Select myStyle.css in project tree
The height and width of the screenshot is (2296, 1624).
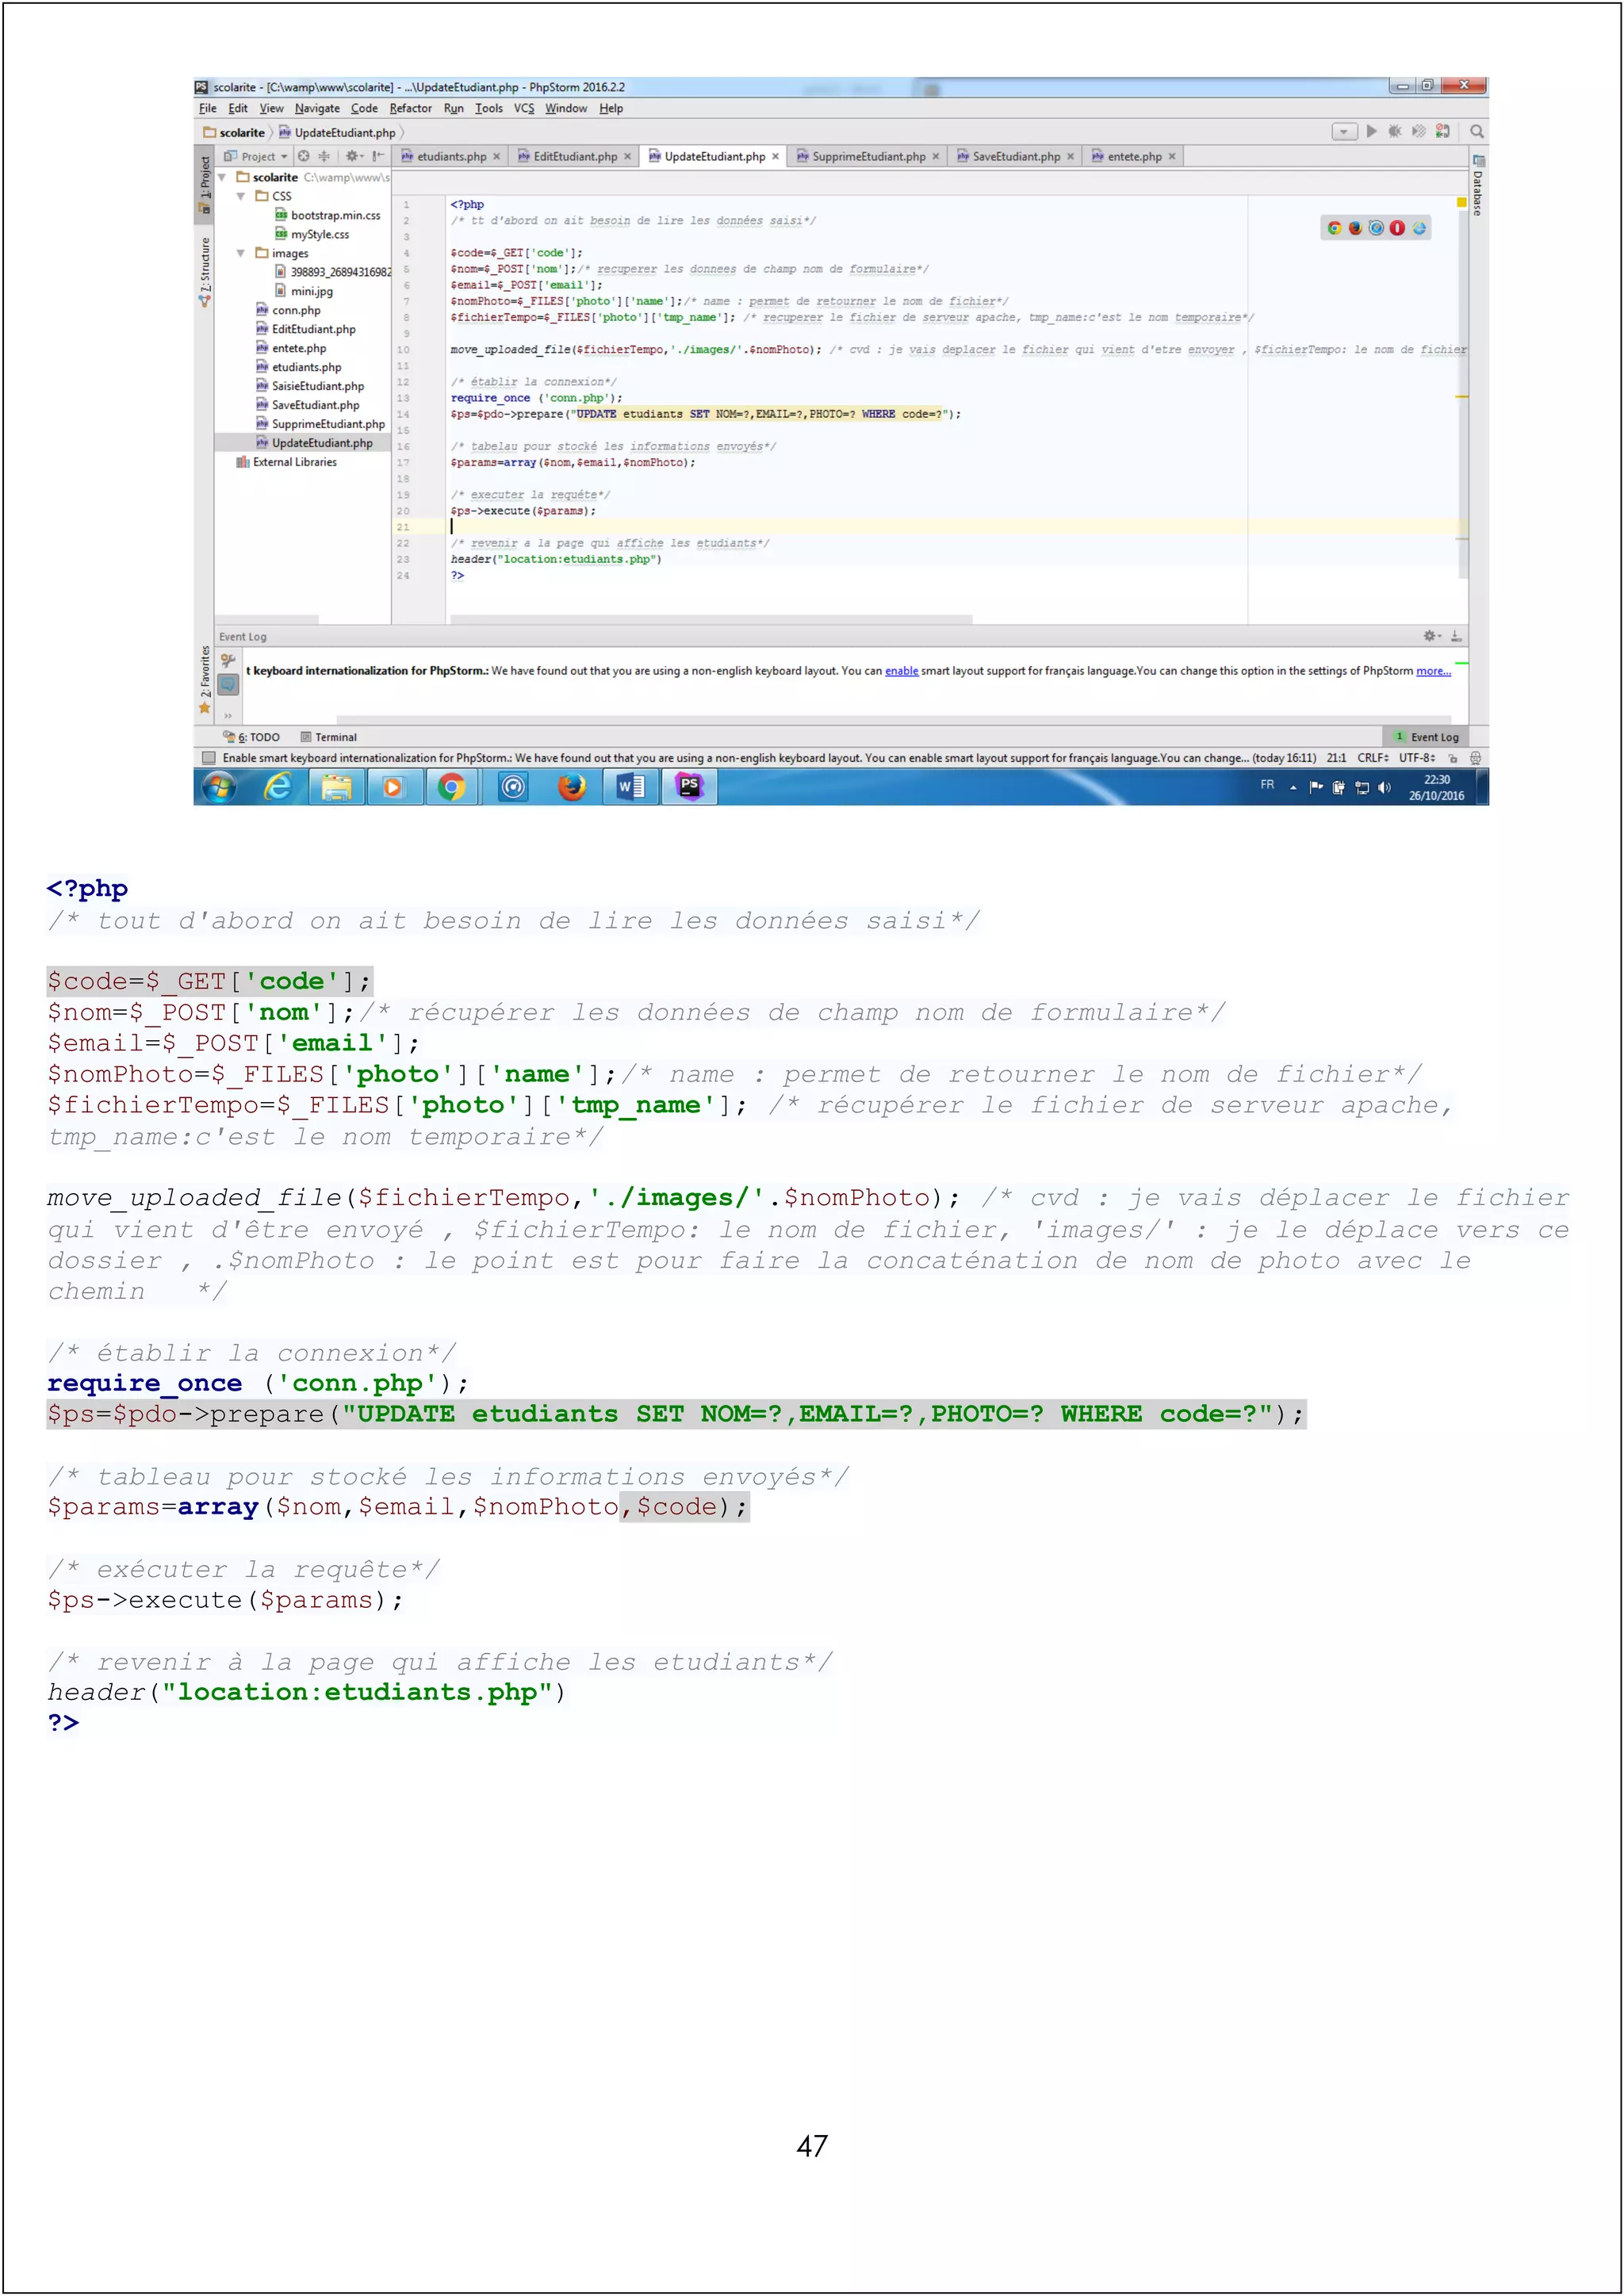pyautogui.click(x=311, y=234)
